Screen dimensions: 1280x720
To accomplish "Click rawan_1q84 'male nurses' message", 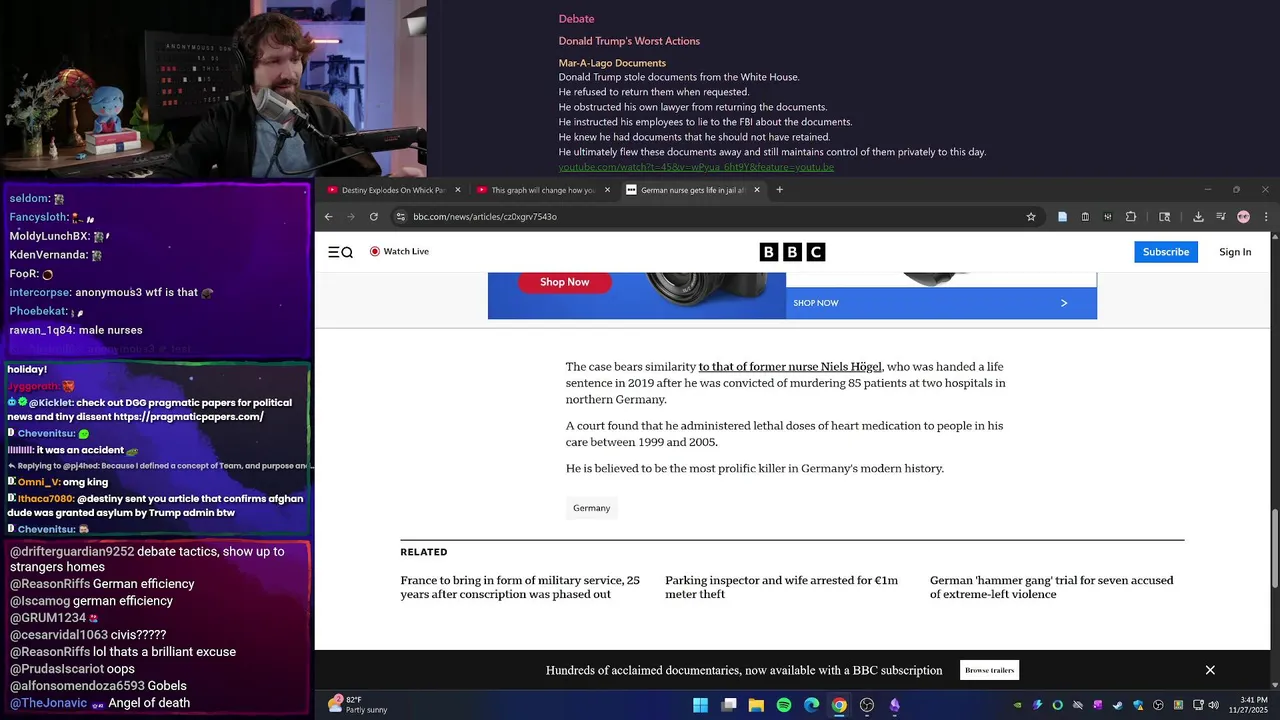I will [76, 330].
